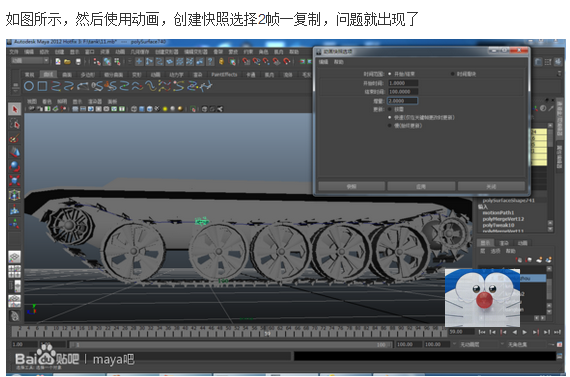Click the 应用 button in the dialog
The image size is (570, 377).
(x=421, y=187)
